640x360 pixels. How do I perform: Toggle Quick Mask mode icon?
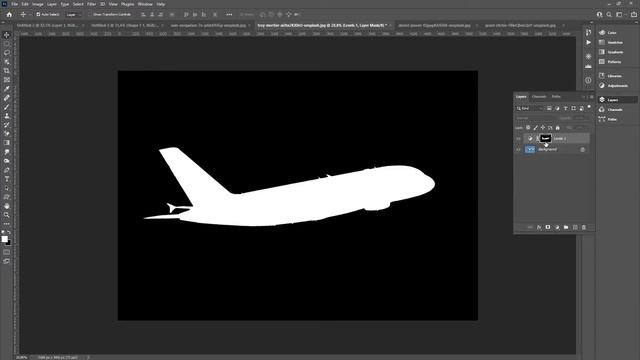[7, 252]
